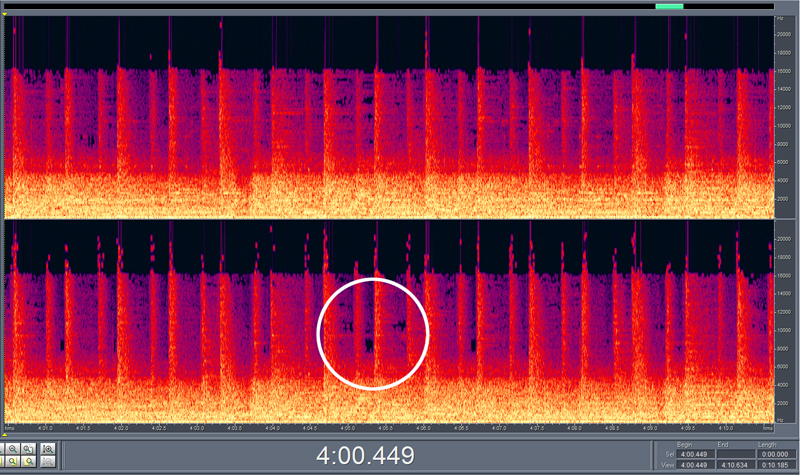Screen dimensions: 800x475
Task: Click the large 4:00.449 time display
Action: (x=364, y=456)
